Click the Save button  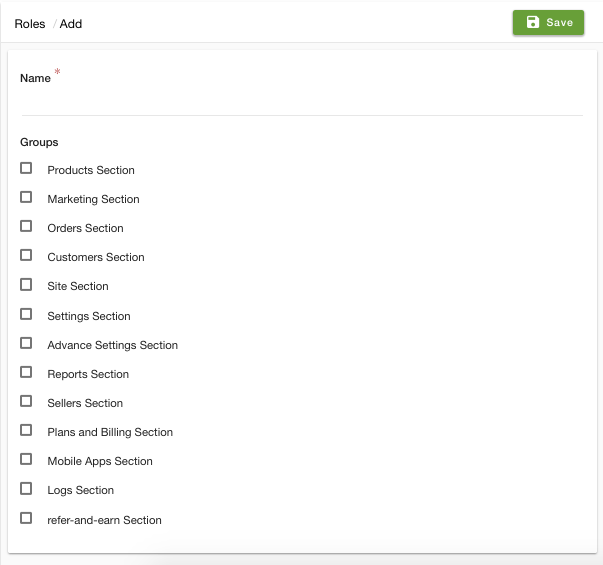[548, 23]
